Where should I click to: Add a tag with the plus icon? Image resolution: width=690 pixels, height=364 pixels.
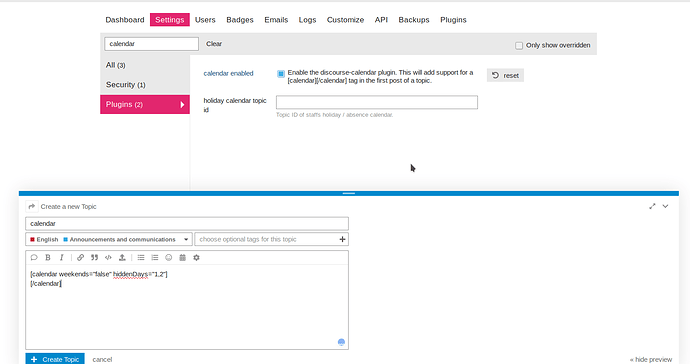[x=342, y=239]
